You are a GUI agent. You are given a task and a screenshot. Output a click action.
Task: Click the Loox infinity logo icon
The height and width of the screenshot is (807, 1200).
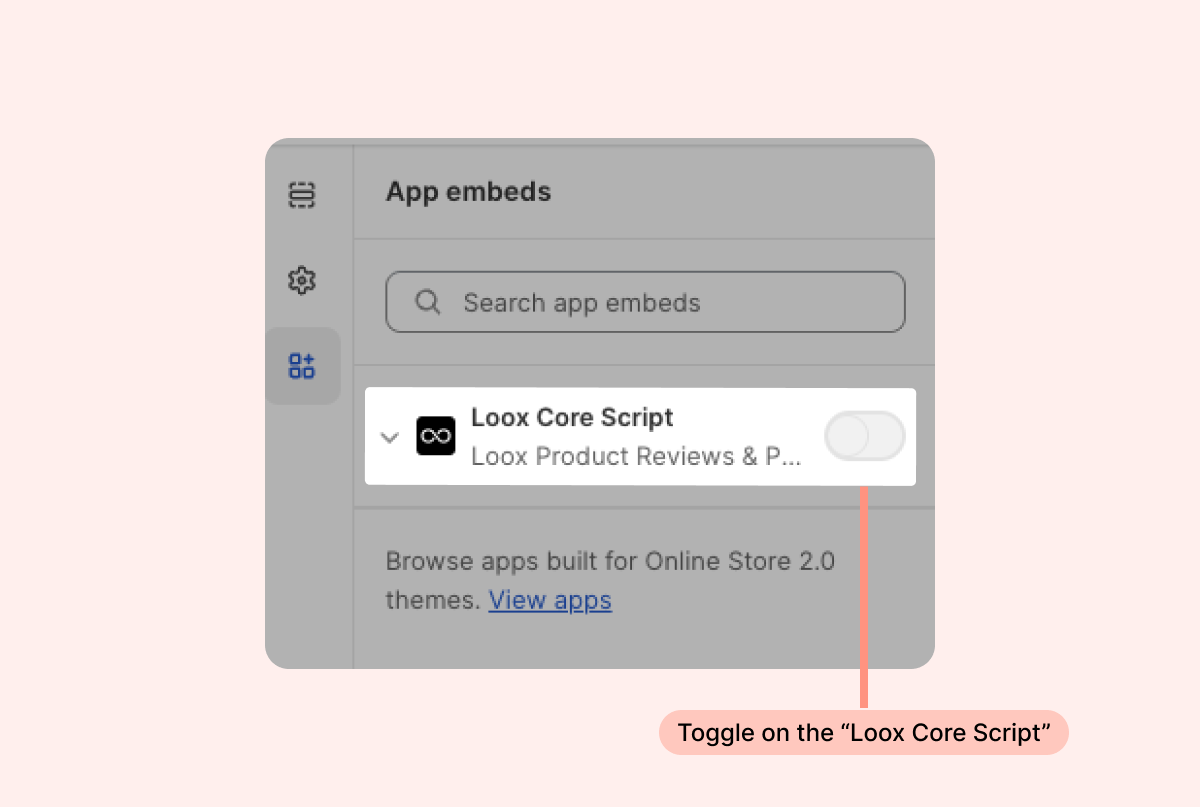click(x=436, y=436)
